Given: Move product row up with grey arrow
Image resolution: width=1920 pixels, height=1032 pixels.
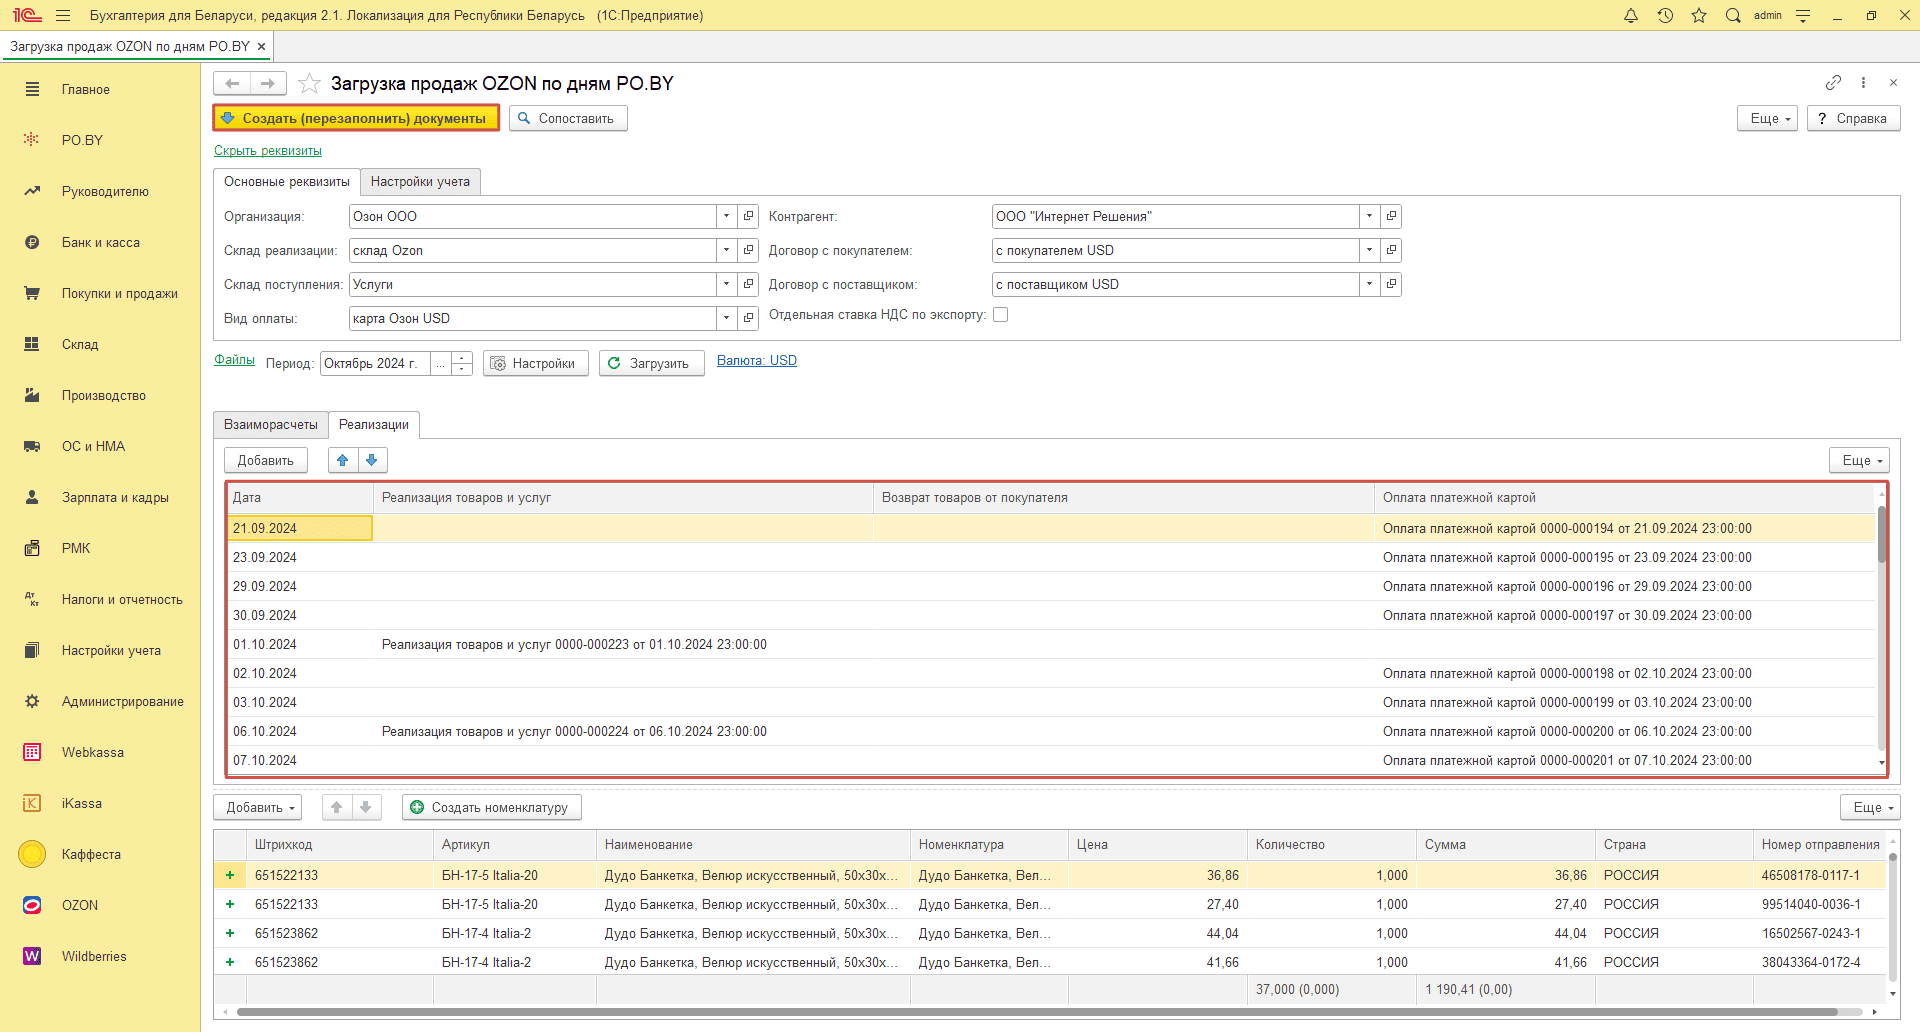Looking at the screenshot, I should click(x=337, y=807).
